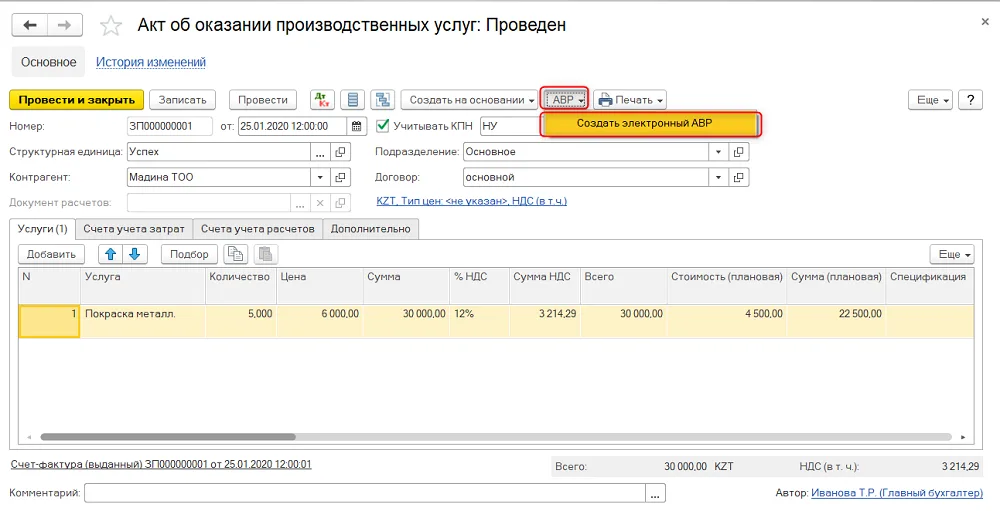Open the Подбор selection button
Viewport: 1000px width, 511px height.
tap(189, 254)
